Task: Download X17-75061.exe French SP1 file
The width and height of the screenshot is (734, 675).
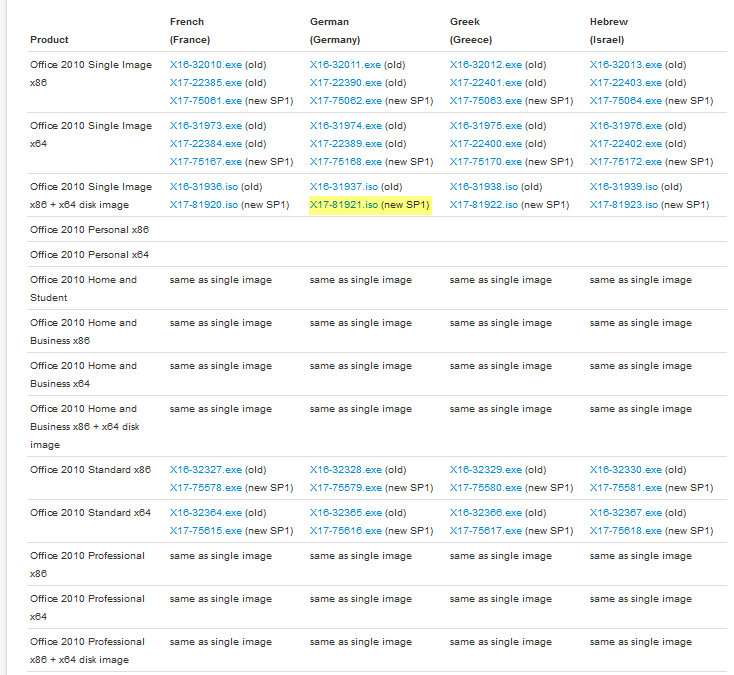Action: [x=206, y=101]
